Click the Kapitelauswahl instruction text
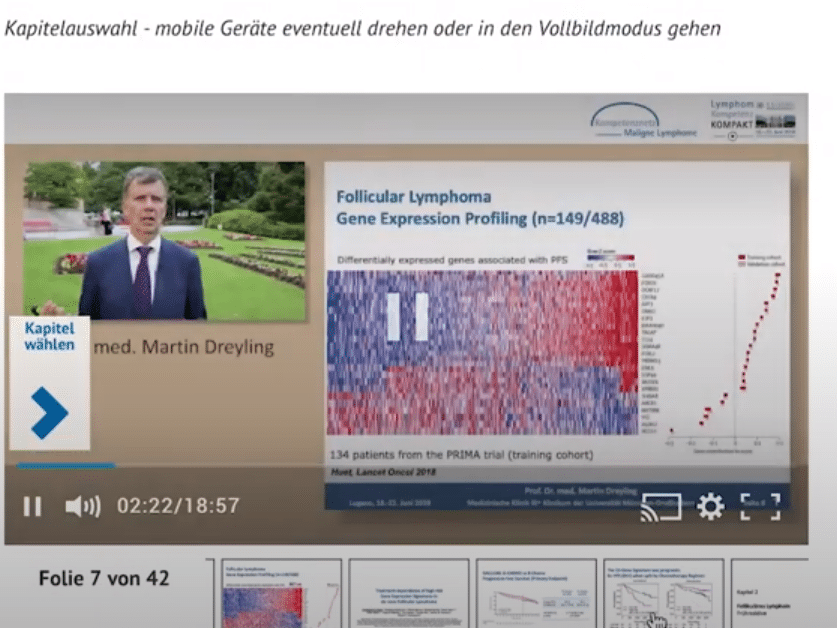Image resolution: width=837 pixels, height=628 pixels. coord(363,28)
